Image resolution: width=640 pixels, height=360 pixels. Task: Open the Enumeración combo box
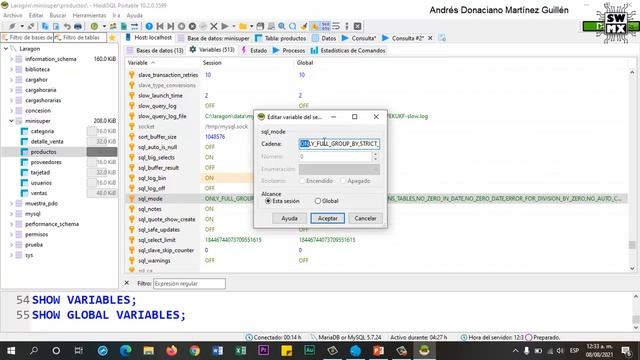pos(339,169)
